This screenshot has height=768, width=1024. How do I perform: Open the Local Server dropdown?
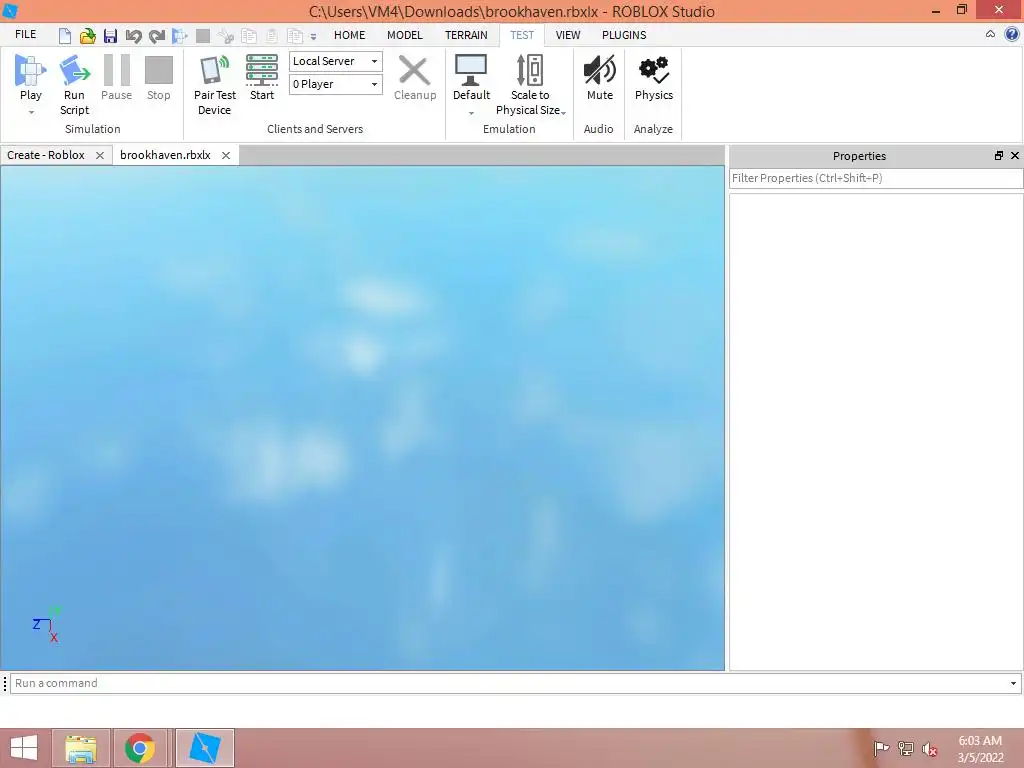click(x=336, y=61)
